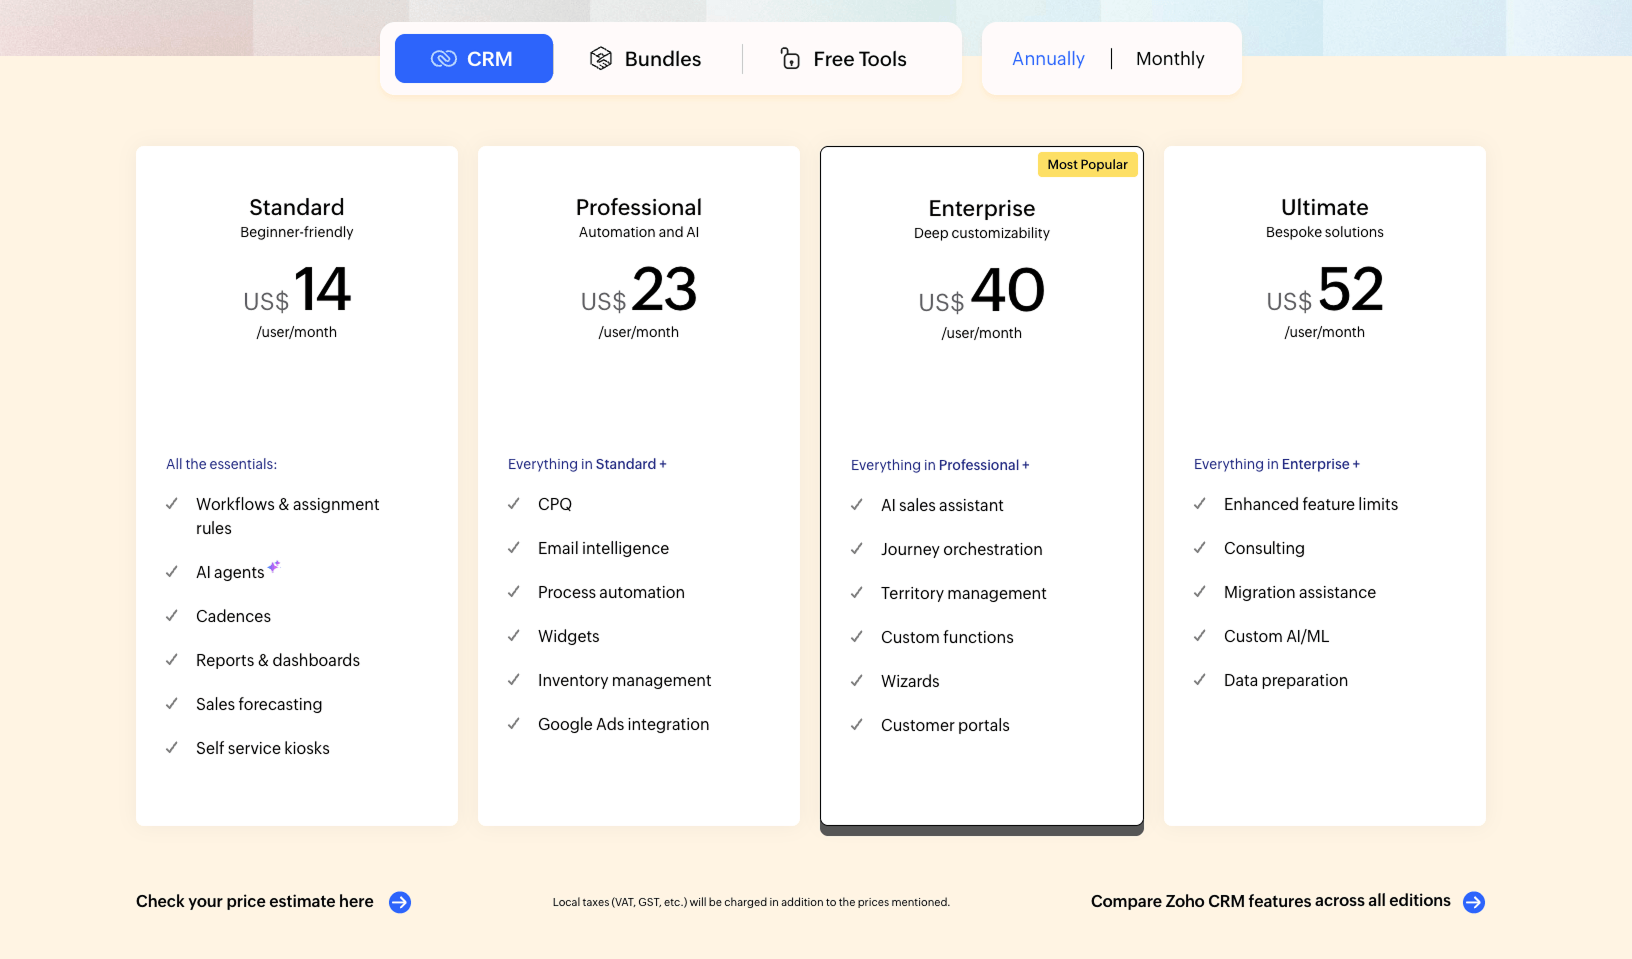
Task: Click 'Deep customizability' subtitle
Action: coord(982,233)
